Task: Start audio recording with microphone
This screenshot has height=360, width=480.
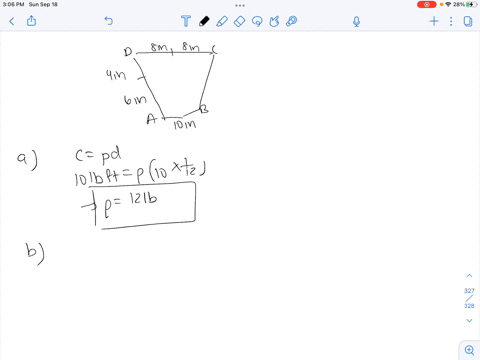Action: pyautogui.click(x=356, y=22)
